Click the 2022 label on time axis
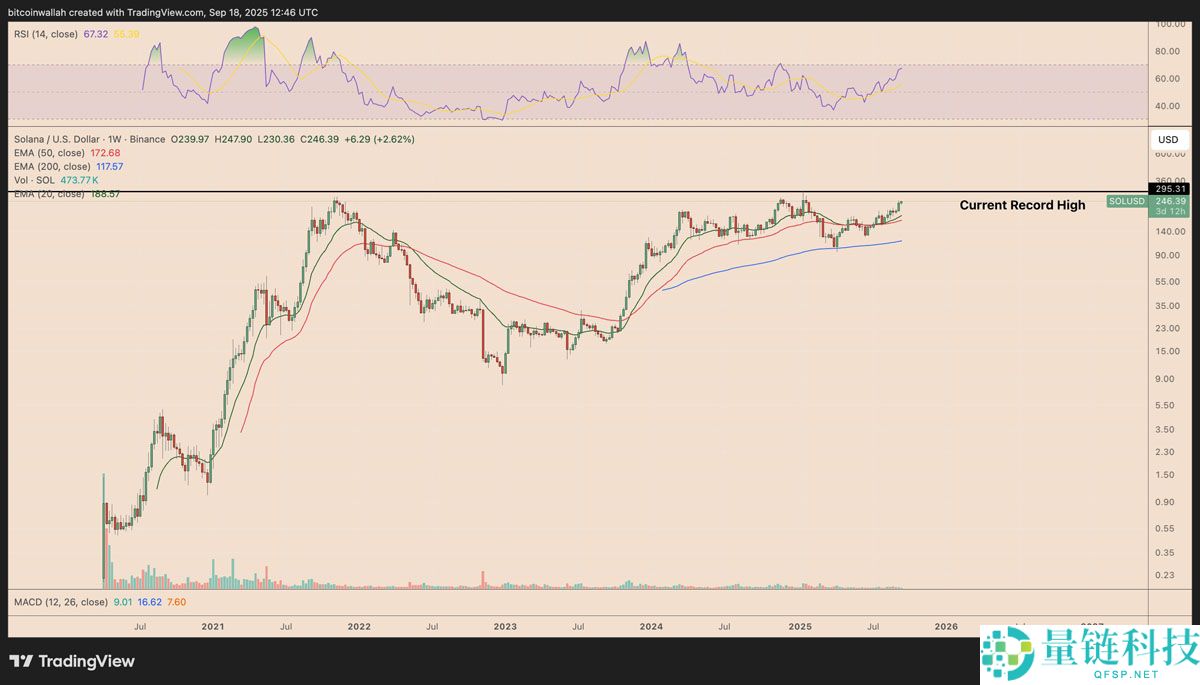Screen dimensions: 1200x685 (x=359, y=626)
